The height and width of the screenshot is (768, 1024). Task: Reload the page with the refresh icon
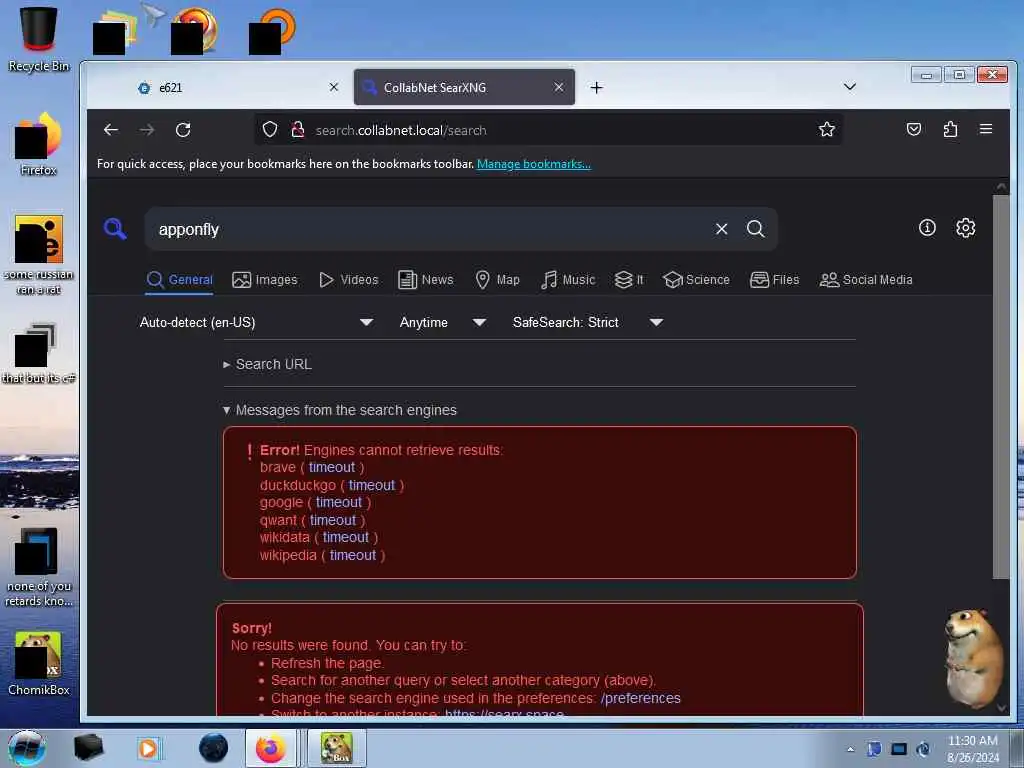[183, 130]
